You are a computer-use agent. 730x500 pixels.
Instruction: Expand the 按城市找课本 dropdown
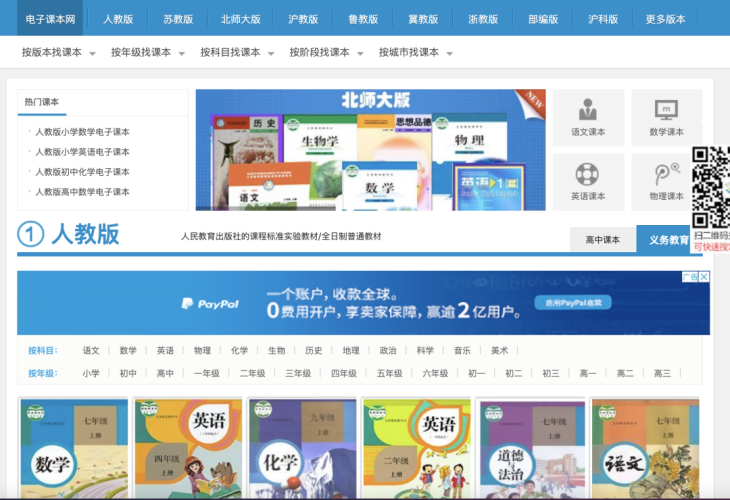[416, 52]
